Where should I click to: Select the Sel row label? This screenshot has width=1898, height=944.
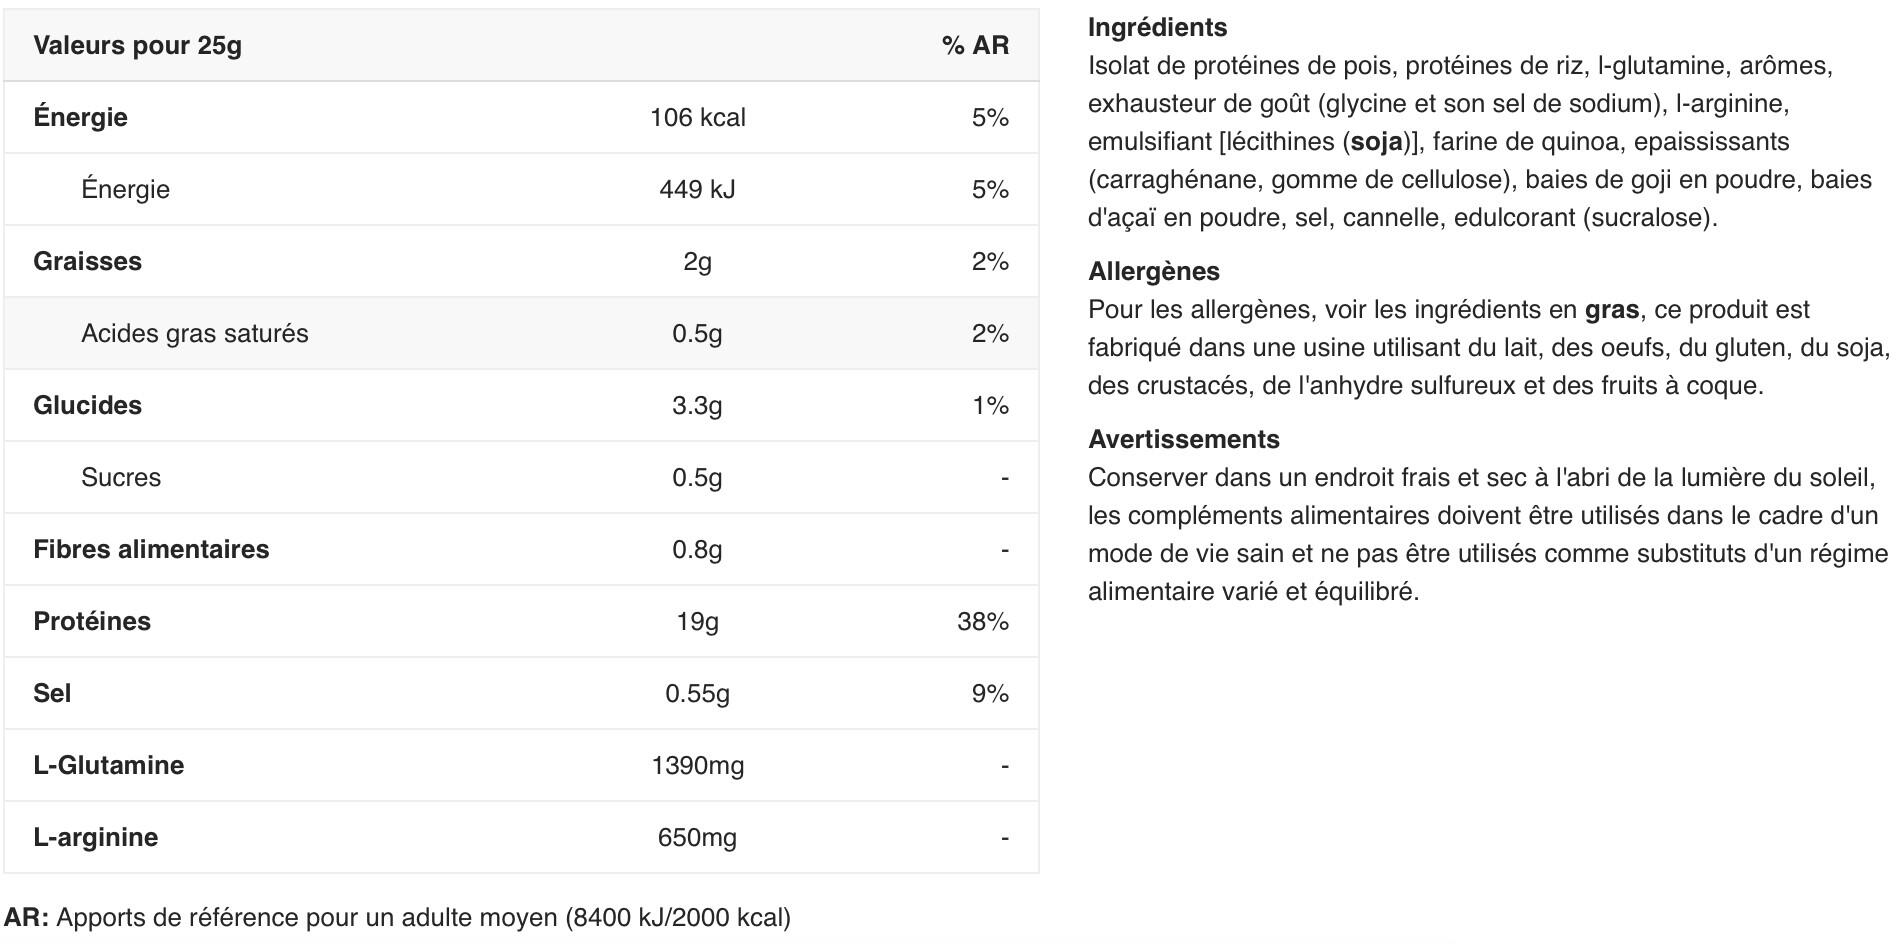[x=52, y=693]
